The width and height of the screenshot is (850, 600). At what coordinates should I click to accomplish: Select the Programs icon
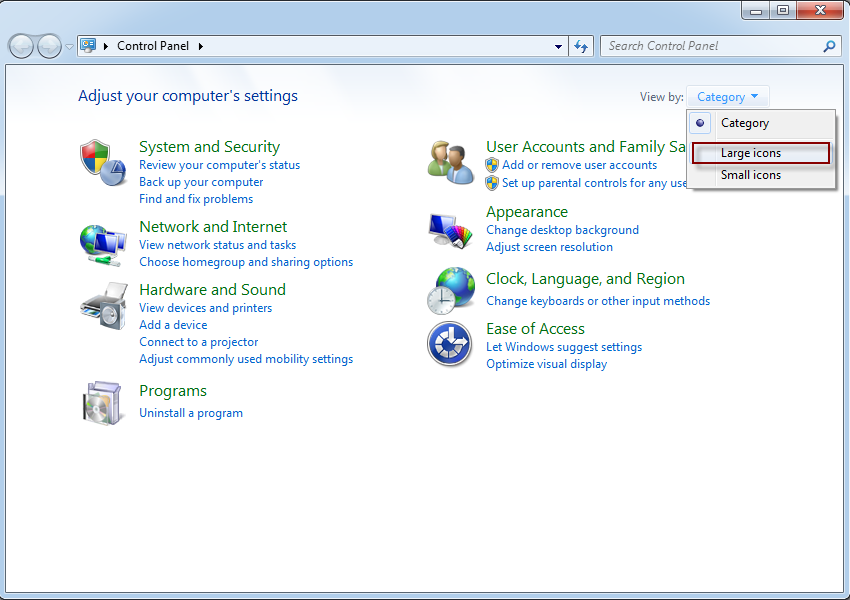pyautogui.click(x=103, y=402)
